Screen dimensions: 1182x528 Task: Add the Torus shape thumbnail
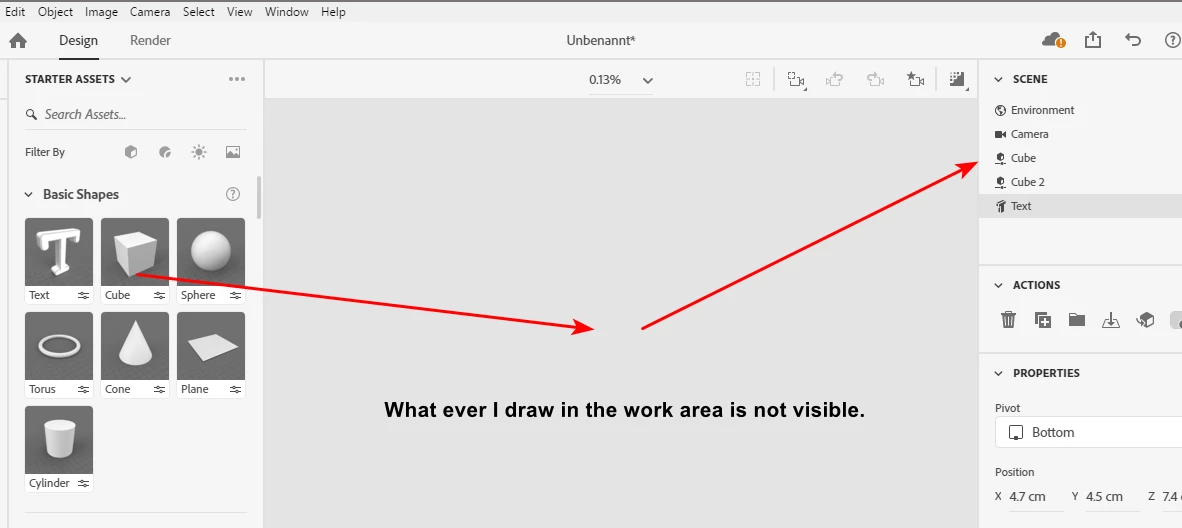[59, 346]
